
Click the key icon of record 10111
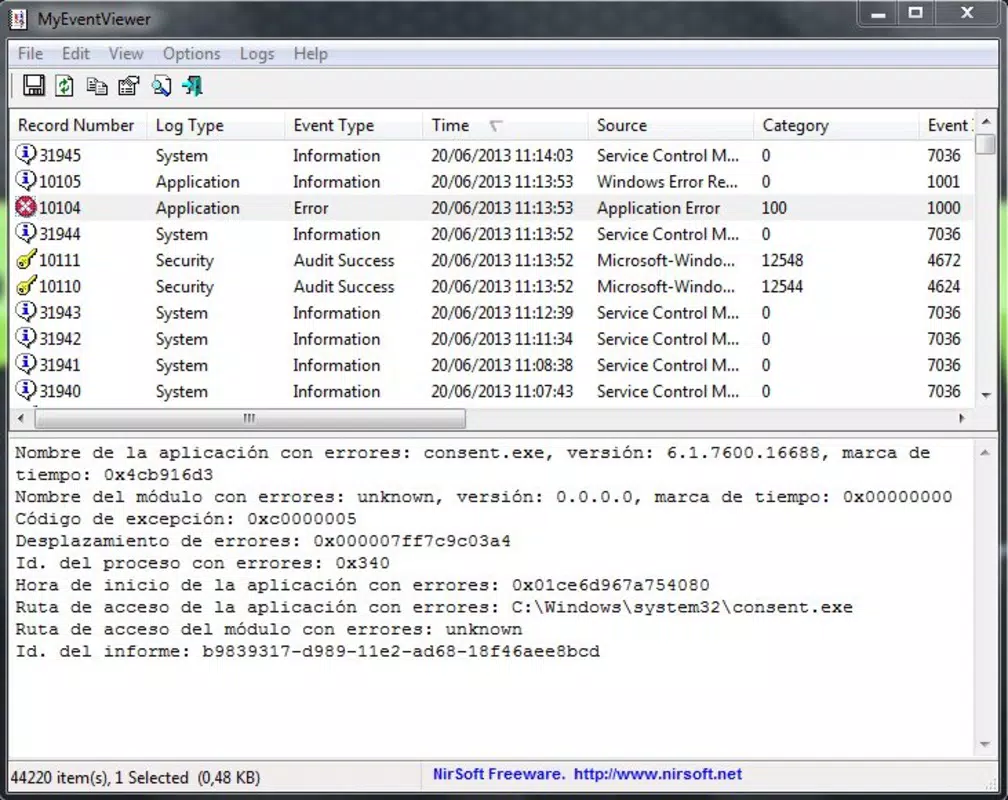click(26, 259)
